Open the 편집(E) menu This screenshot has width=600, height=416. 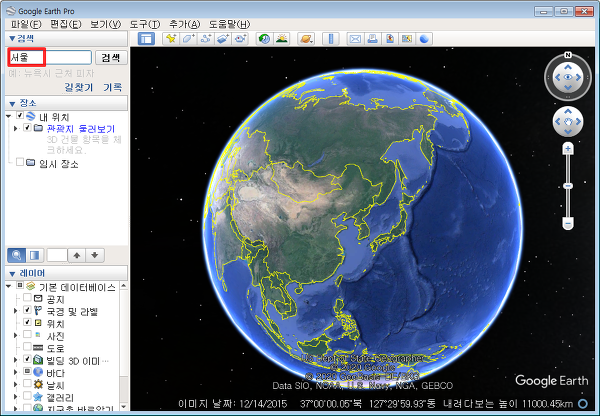[x=65, y=24]
